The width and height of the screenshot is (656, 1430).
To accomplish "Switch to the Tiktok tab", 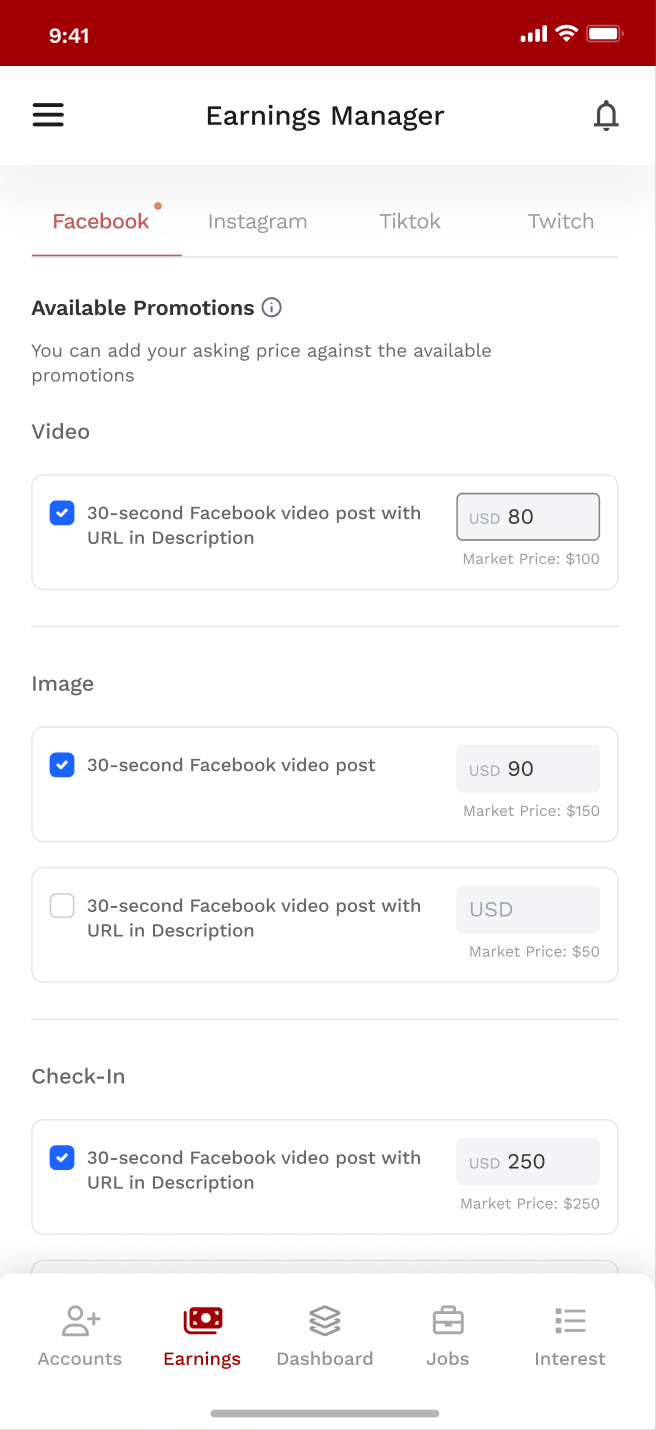I will (x=410, y=222).
